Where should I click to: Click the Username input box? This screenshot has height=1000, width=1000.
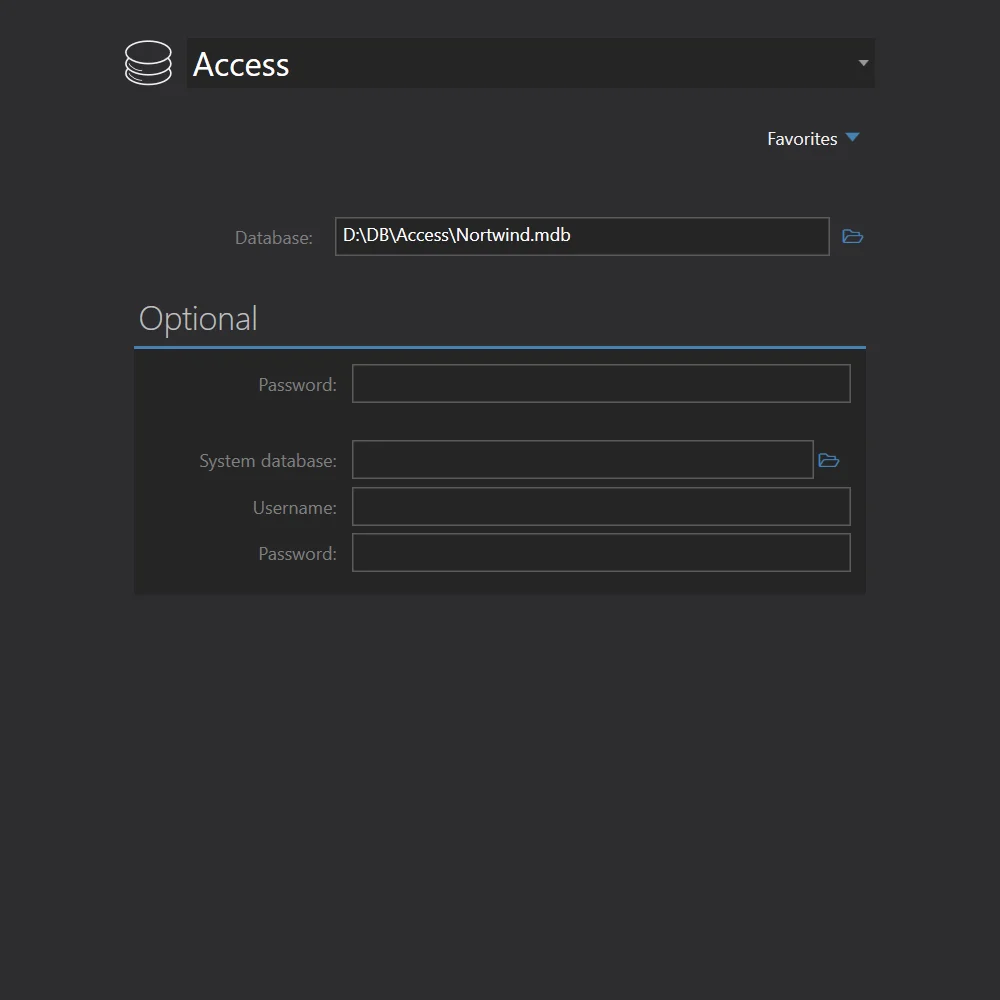(600, 506)
